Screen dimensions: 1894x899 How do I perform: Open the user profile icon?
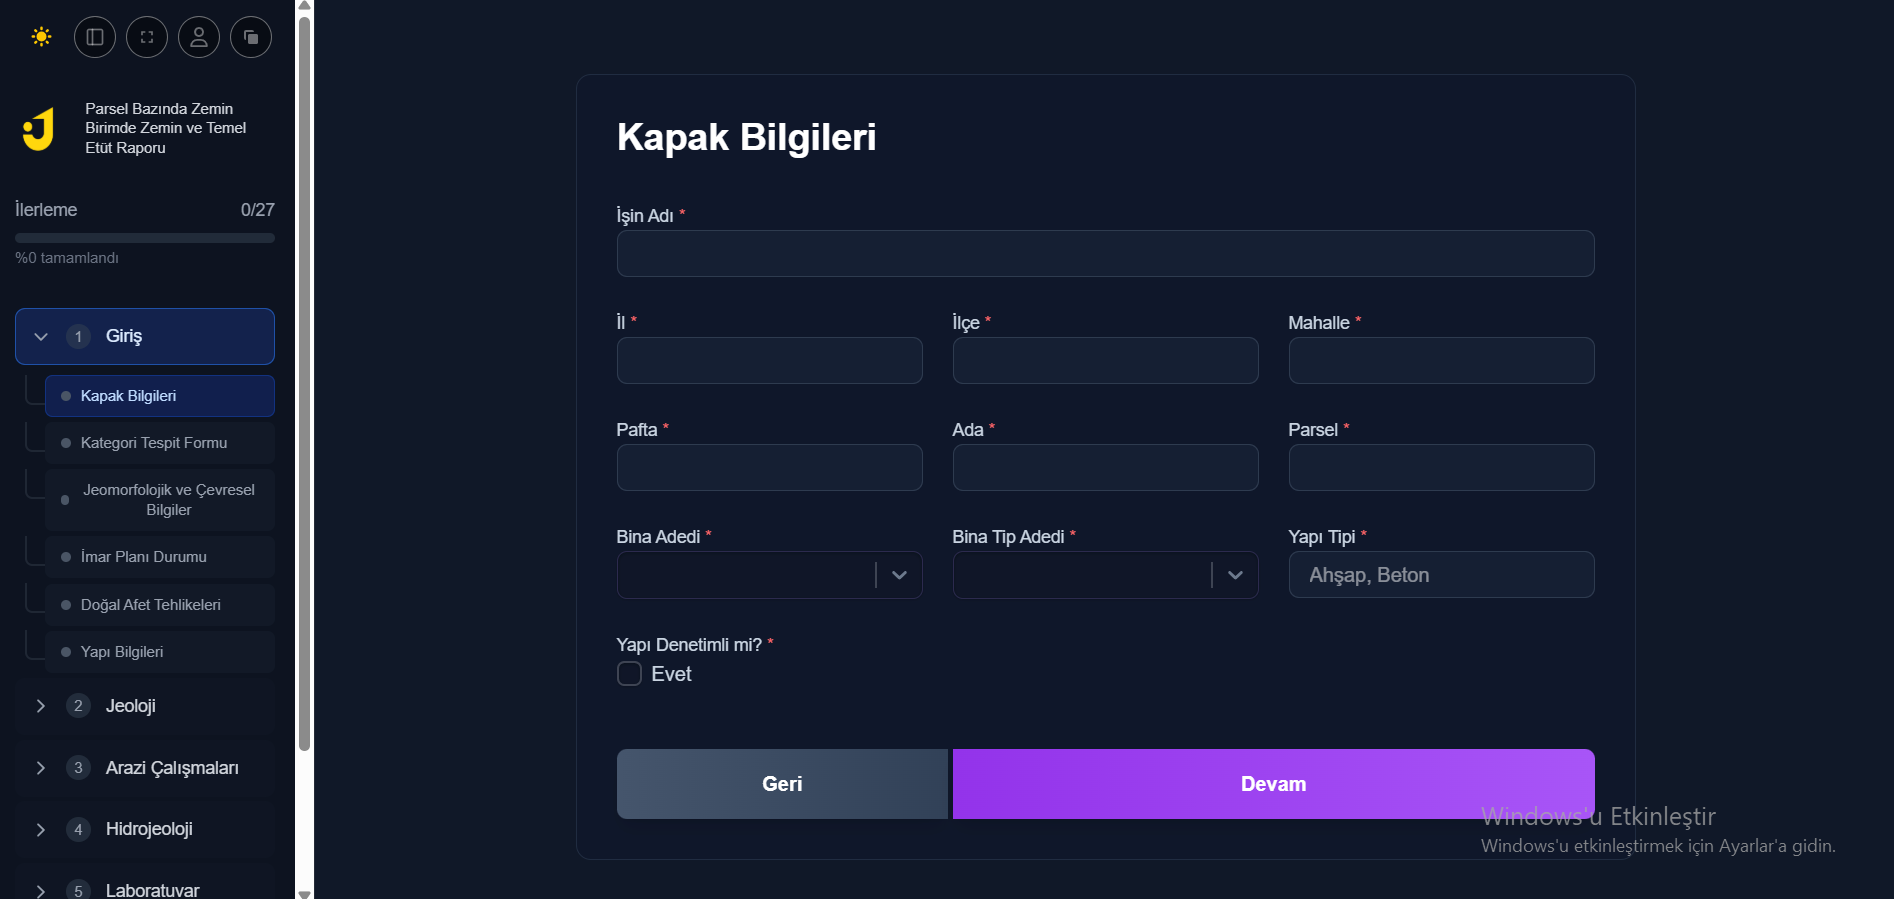click(x=199, y=37)
